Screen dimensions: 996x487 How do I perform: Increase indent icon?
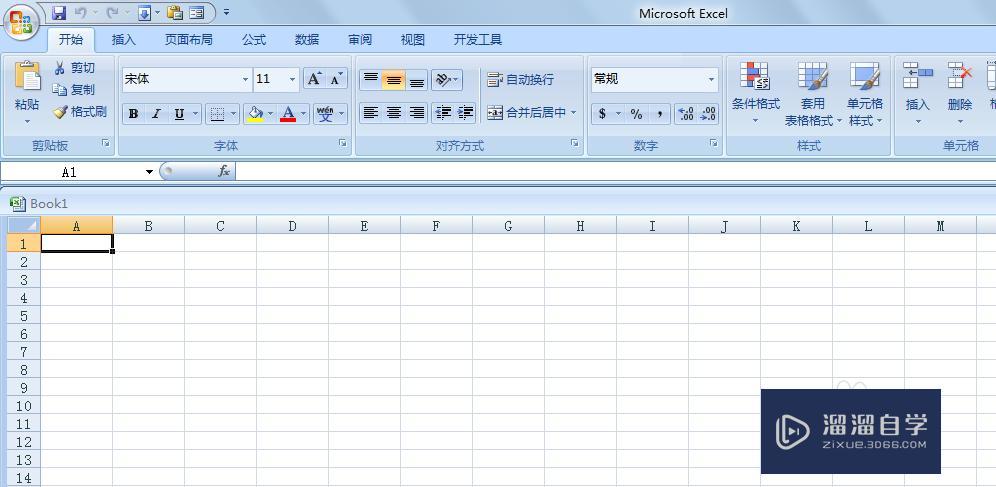pyautogui.click(x=466, y=113)
